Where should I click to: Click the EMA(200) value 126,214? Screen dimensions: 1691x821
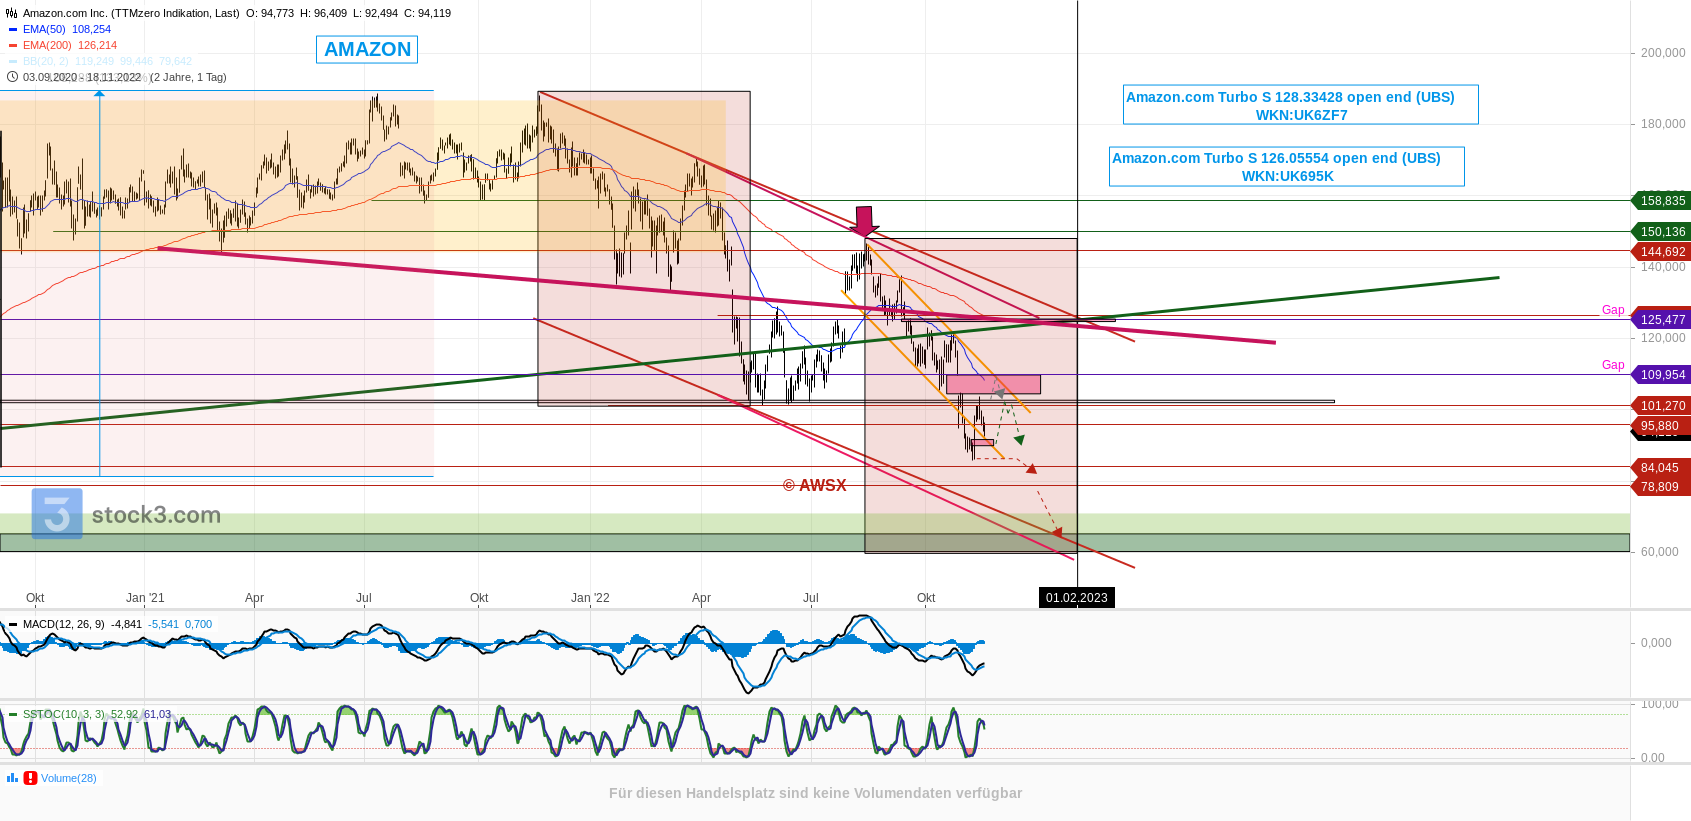point(97,46)
